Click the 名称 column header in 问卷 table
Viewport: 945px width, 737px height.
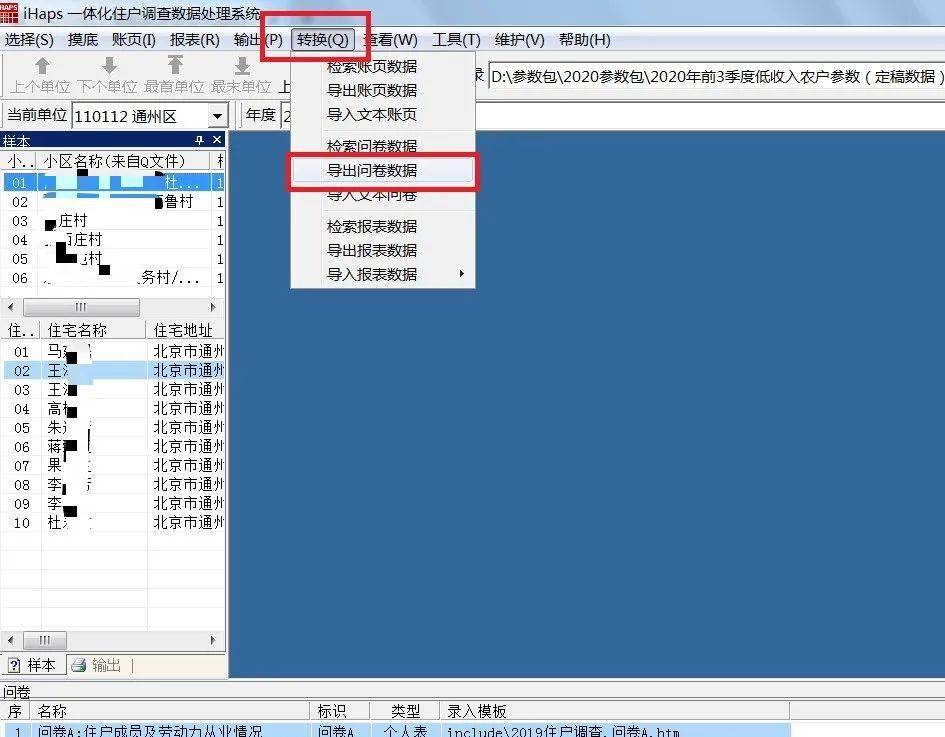coord(169,711)
